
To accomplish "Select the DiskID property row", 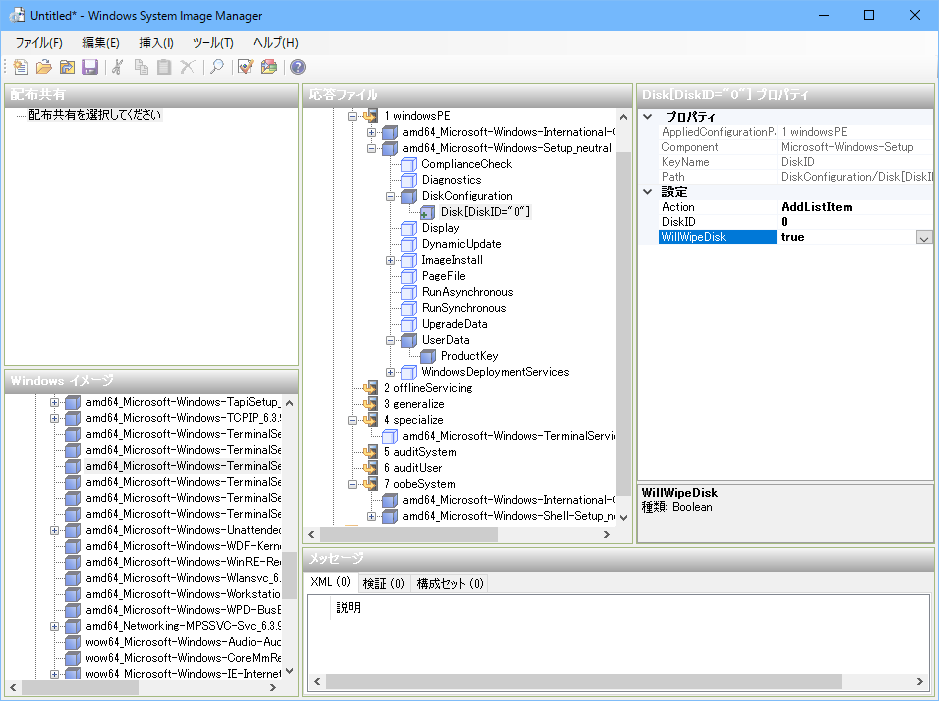I will coord(795,222).
